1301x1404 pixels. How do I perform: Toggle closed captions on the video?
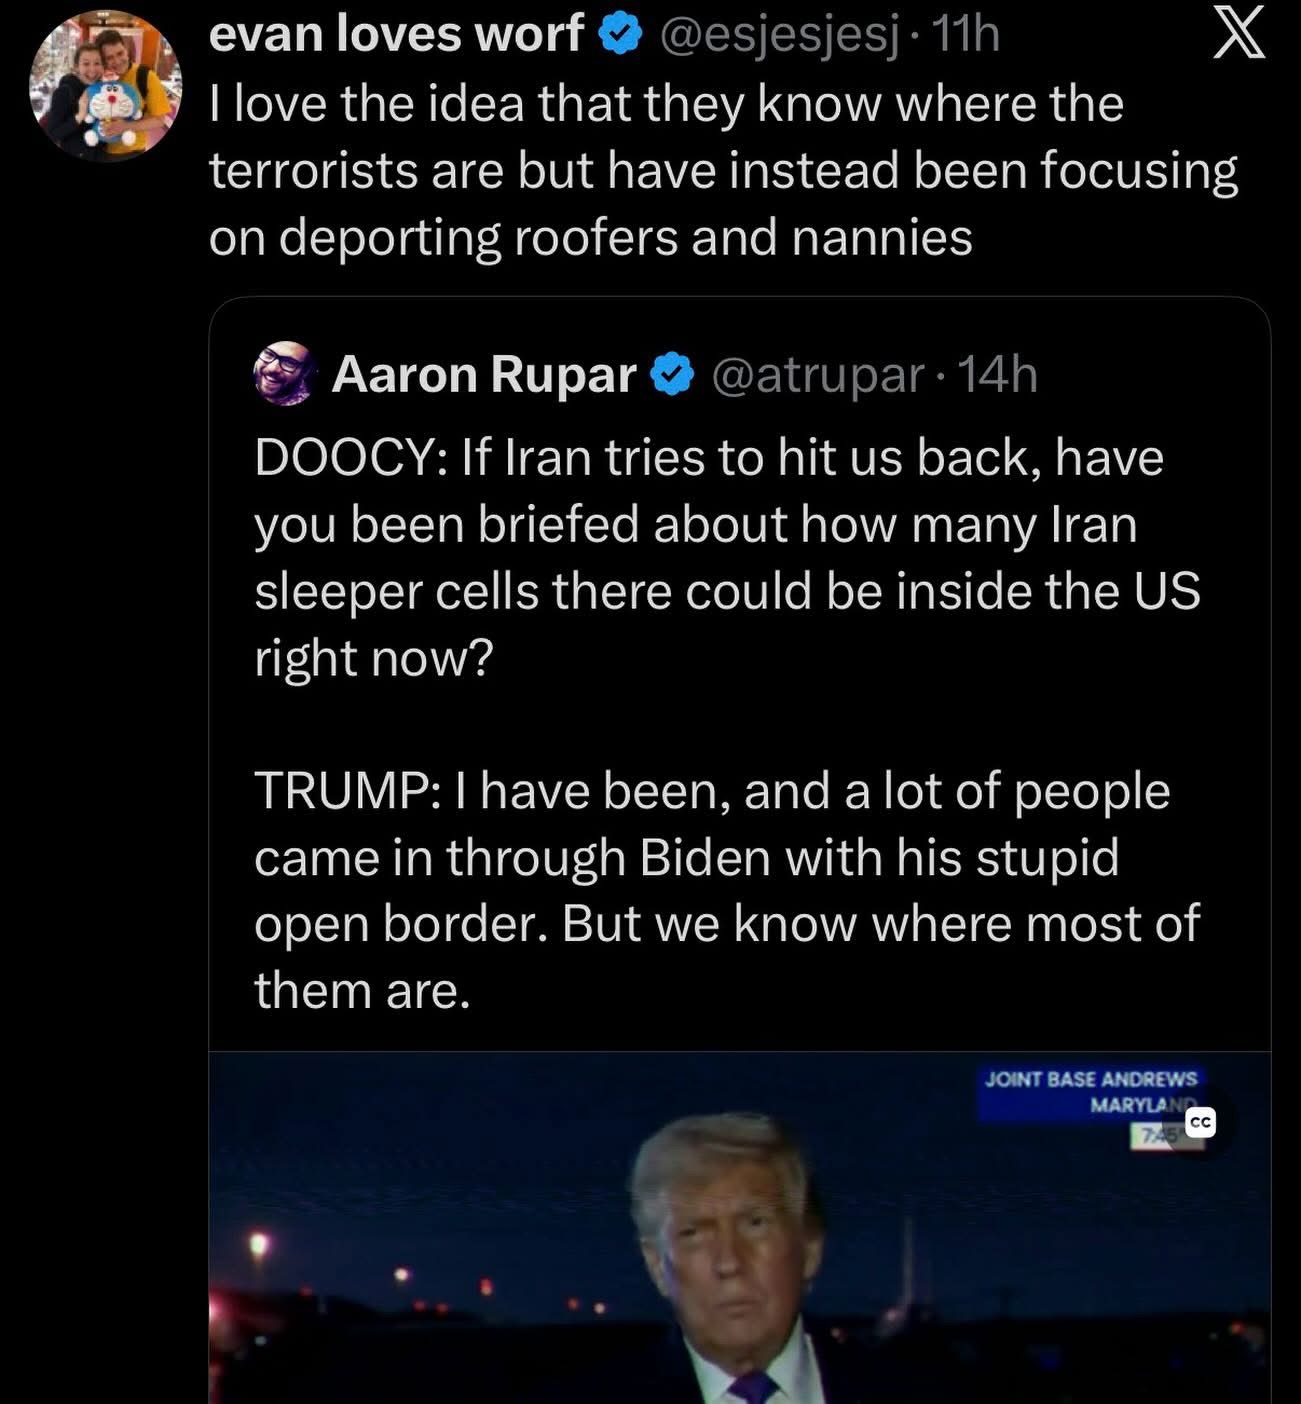tap(1200, 1123)
